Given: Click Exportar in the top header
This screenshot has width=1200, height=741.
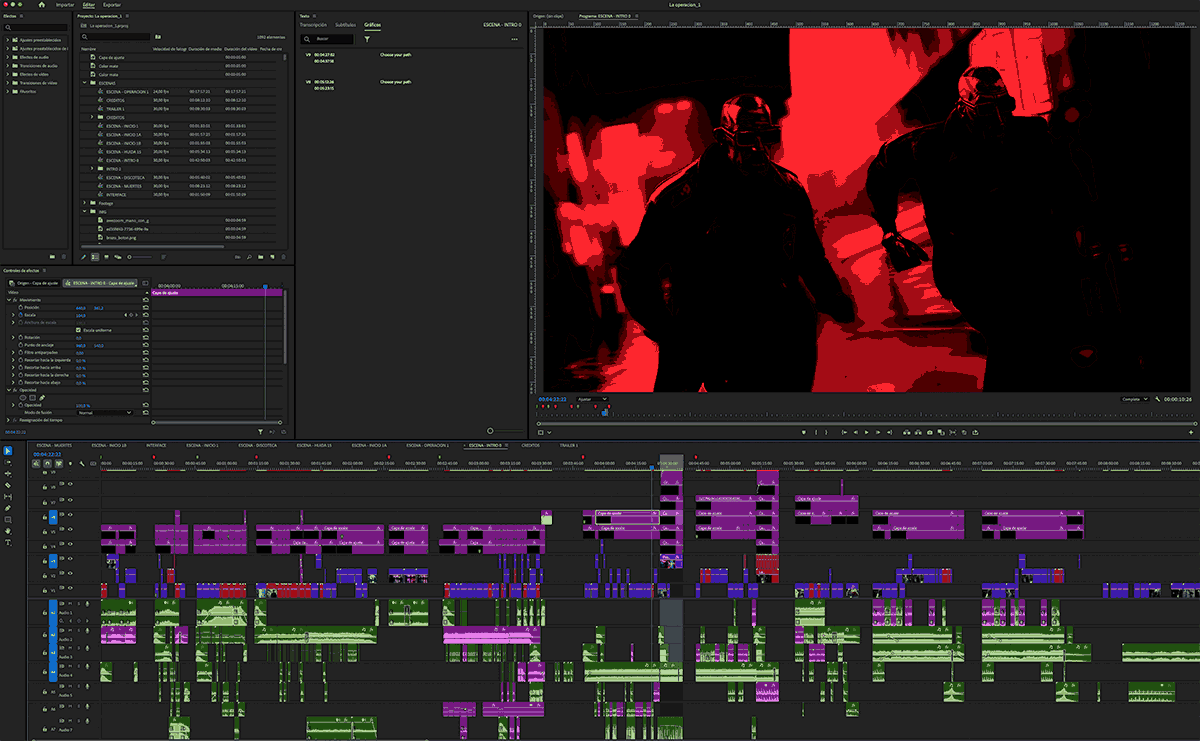Looking at the screenshot, I should pyautogui.click(x=112, y=4).
